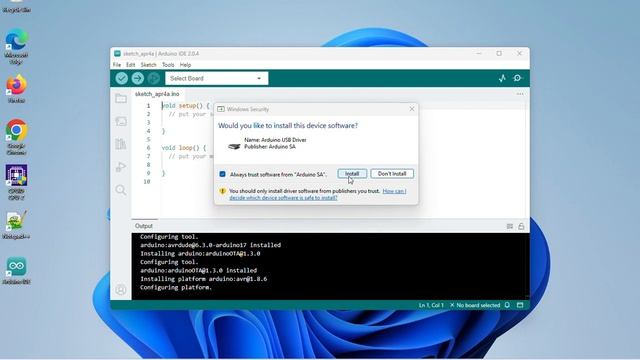Toggle Always trust software from Arduino SA checkbox
Screen dimensions: 640x360
point(222,174)
